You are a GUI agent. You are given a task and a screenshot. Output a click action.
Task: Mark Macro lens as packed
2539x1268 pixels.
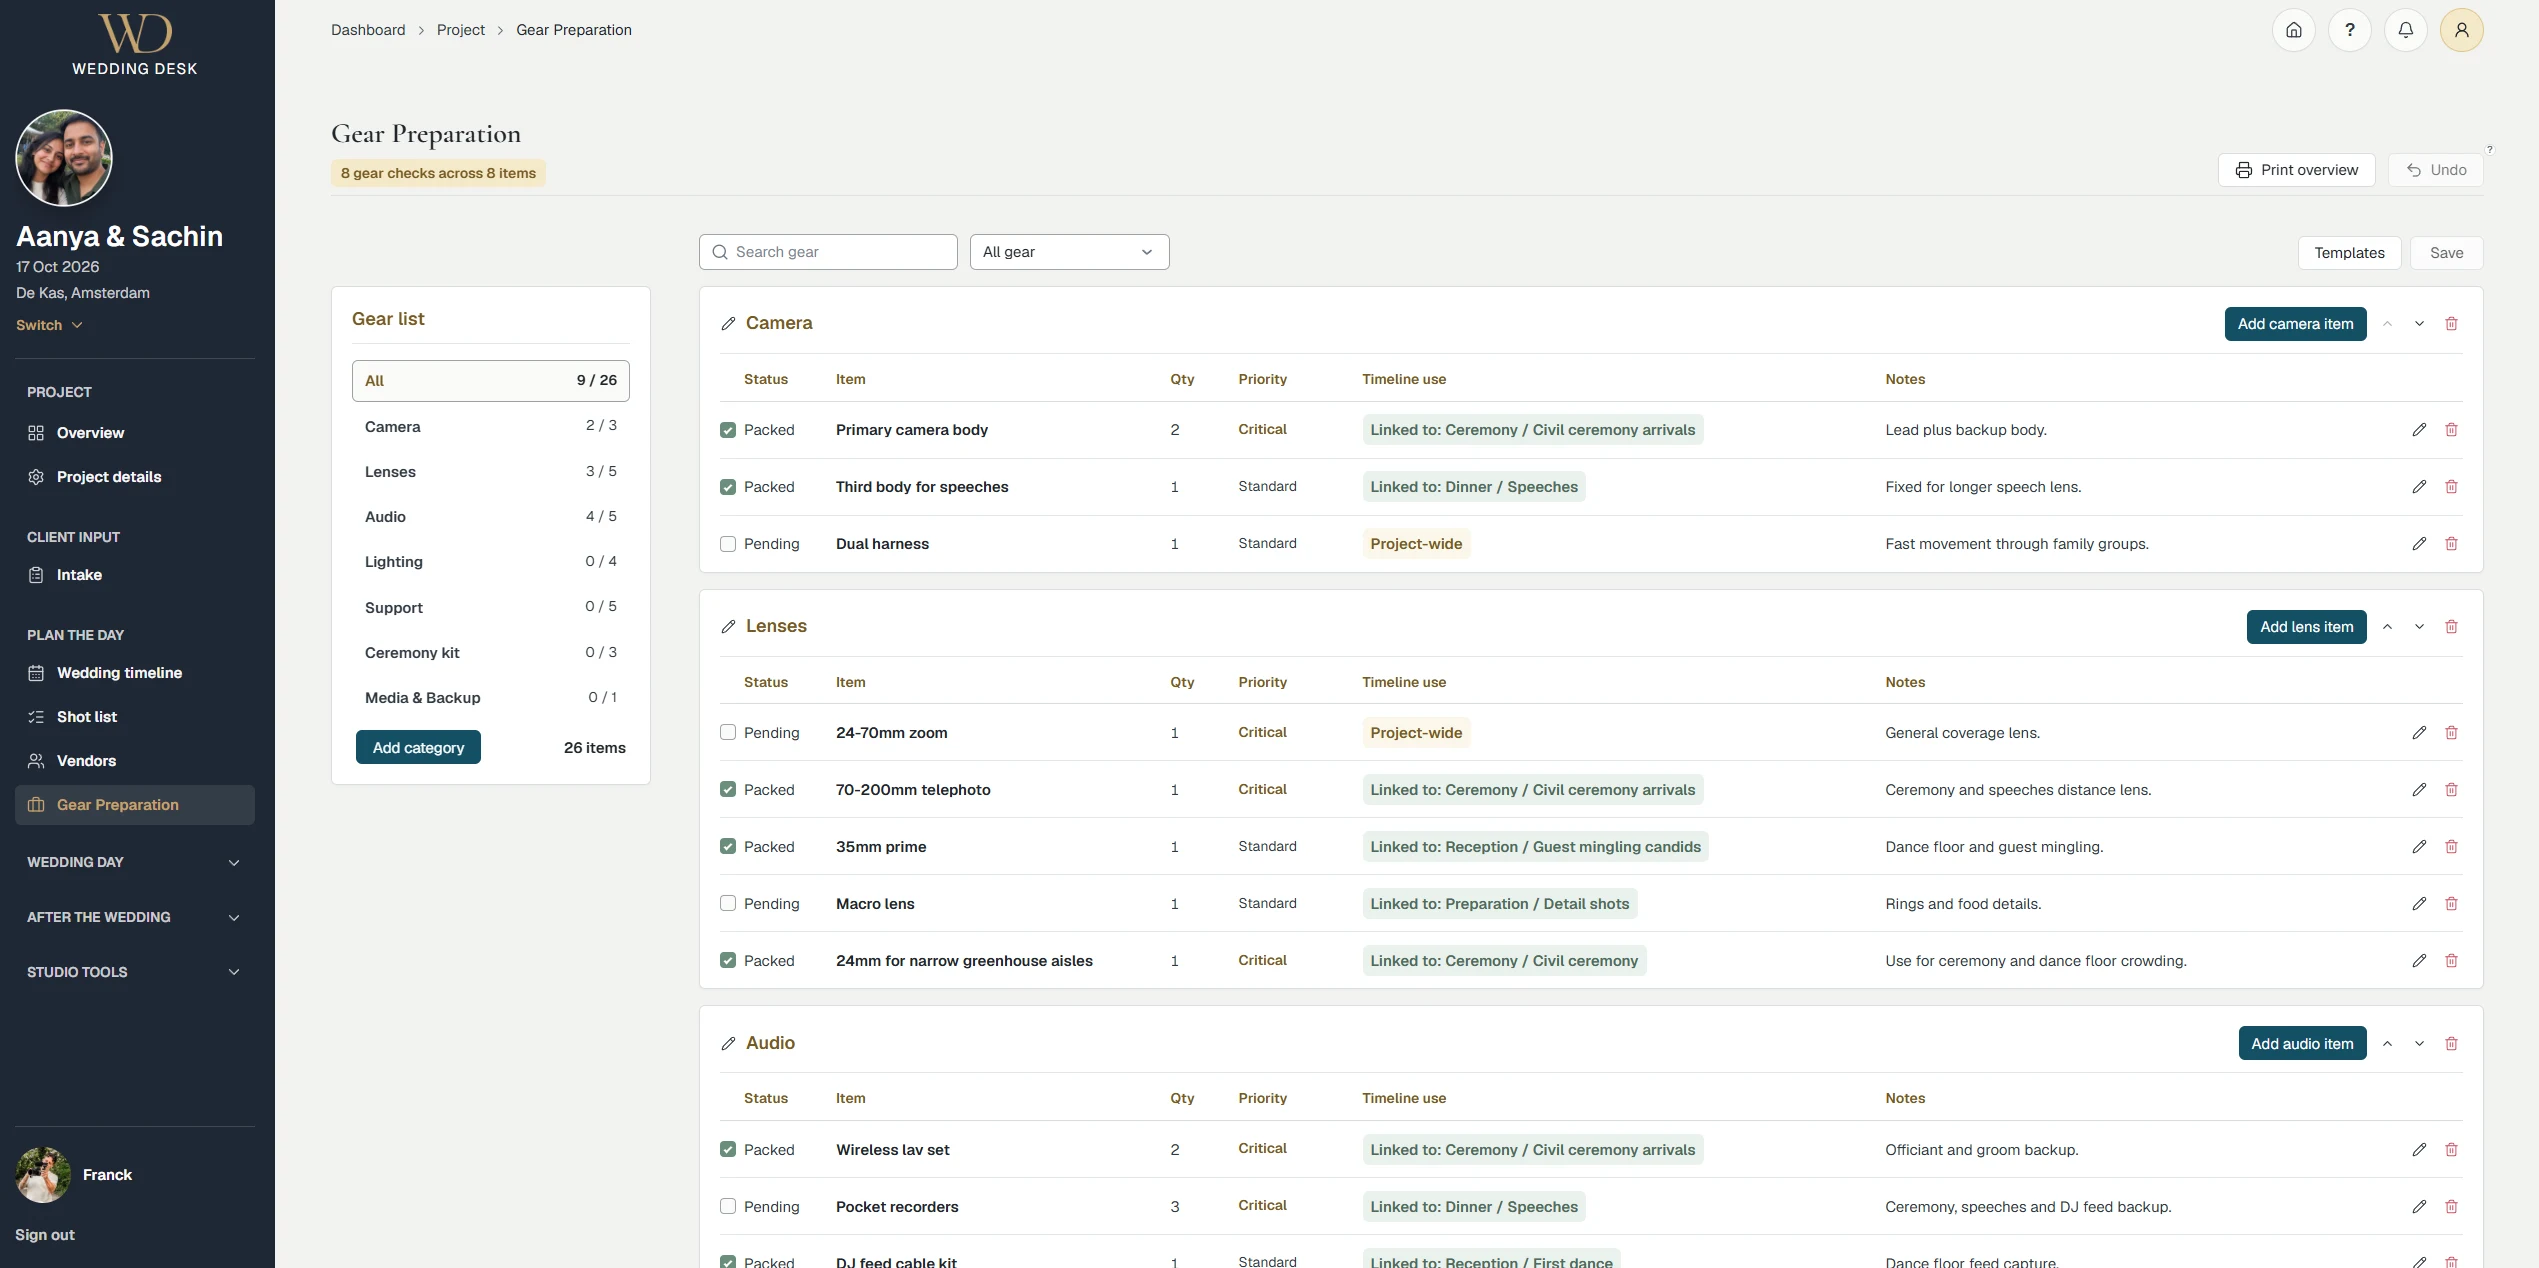(x=728, y=904)
